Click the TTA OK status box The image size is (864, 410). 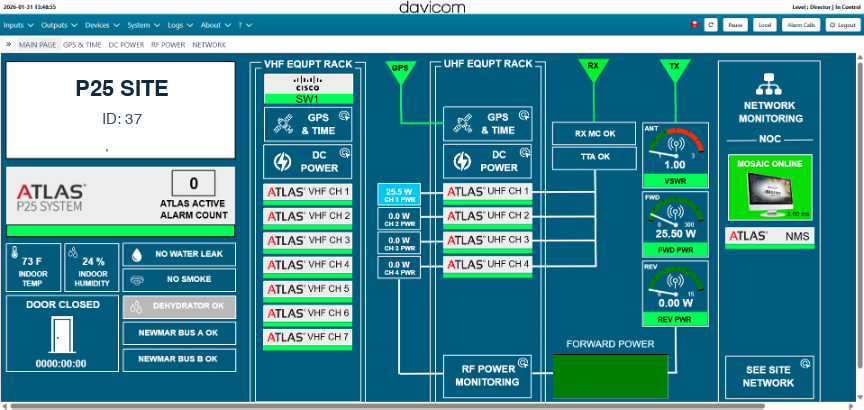coord(595,158)
